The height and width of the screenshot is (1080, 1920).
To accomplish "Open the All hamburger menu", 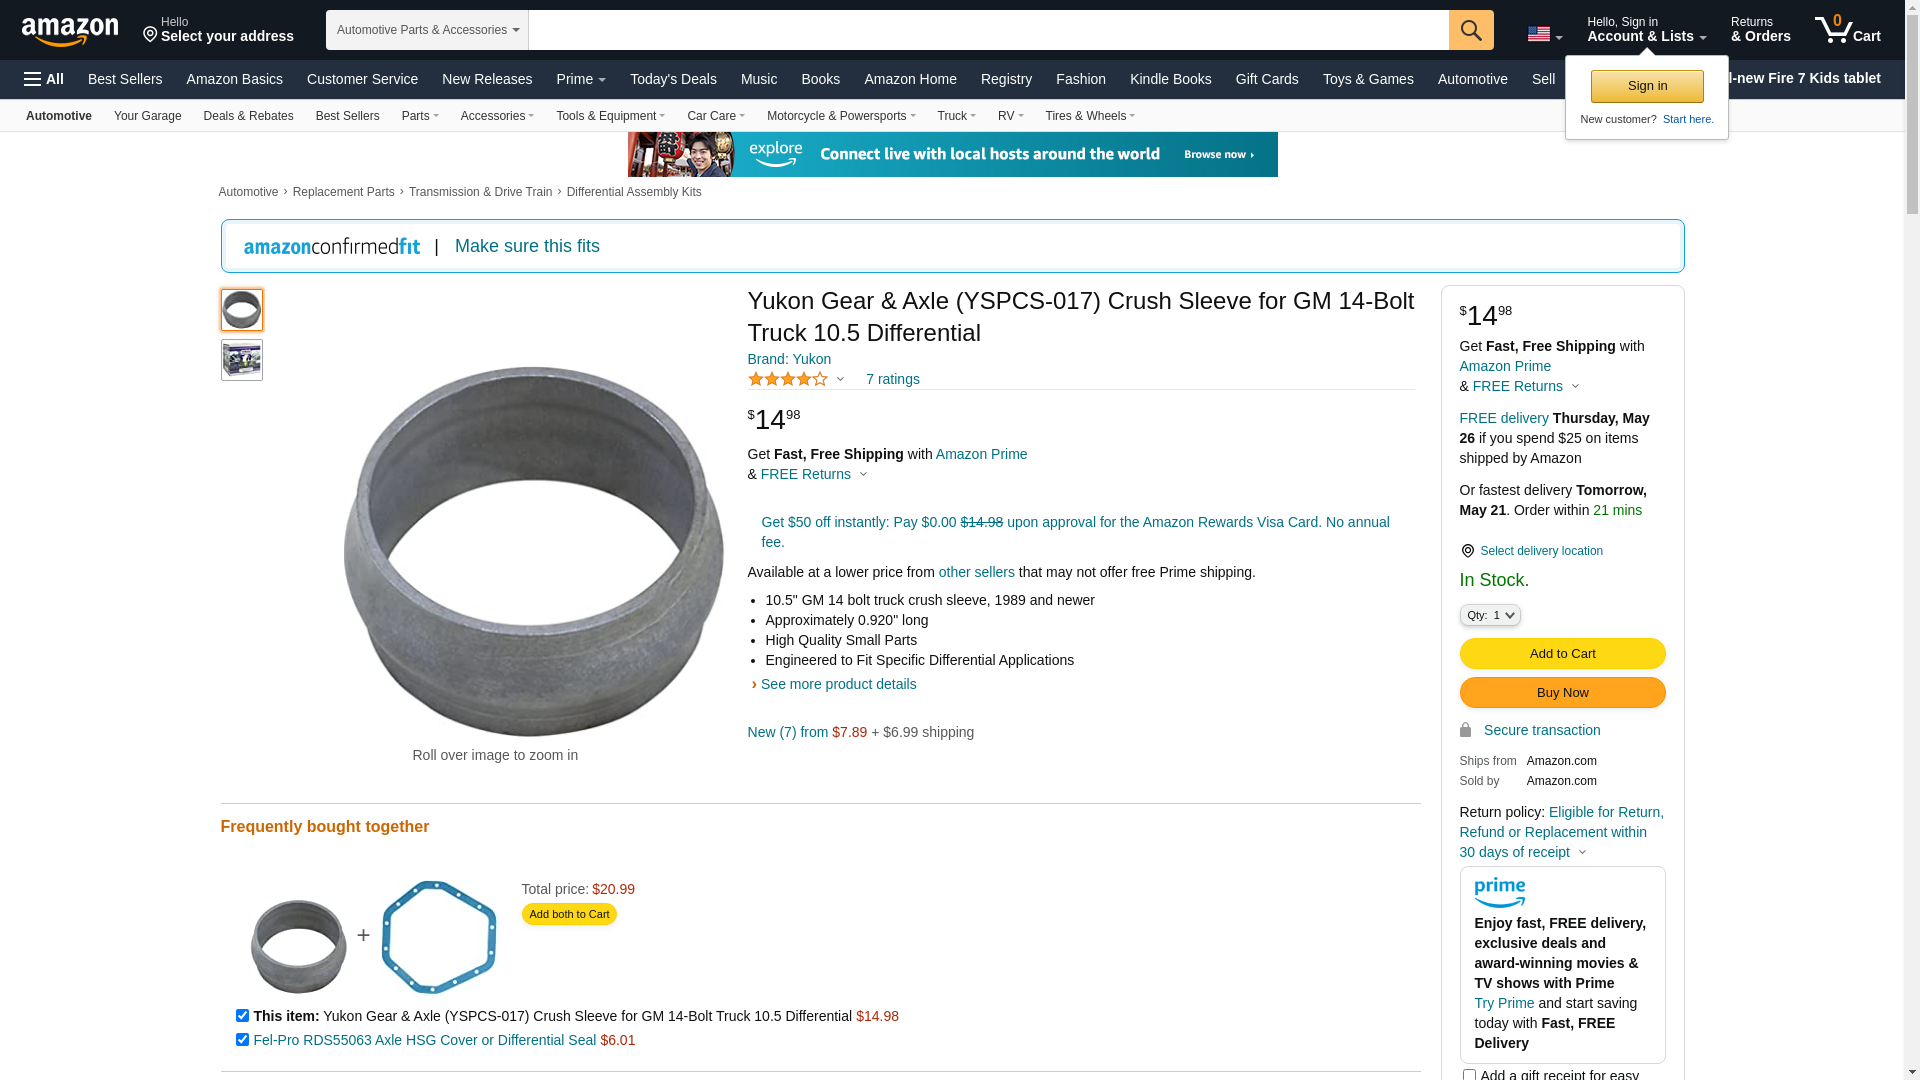I will coord(44,79).
